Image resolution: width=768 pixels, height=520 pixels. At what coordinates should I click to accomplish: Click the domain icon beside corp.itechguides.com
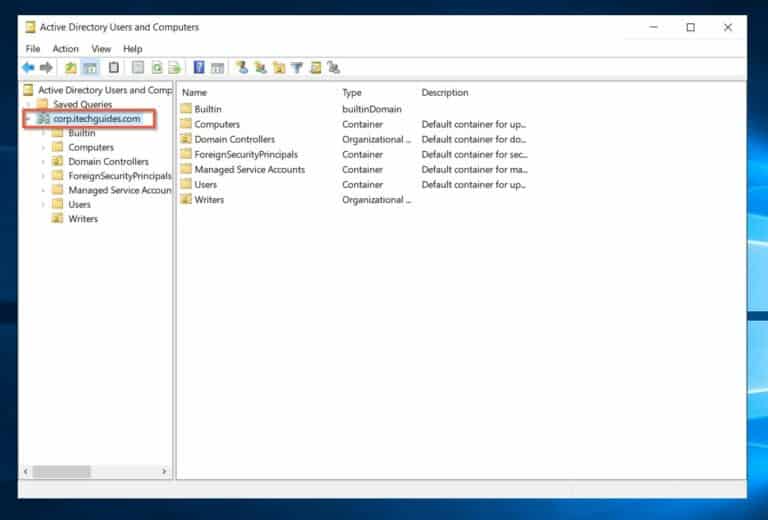tap(44, 118)
